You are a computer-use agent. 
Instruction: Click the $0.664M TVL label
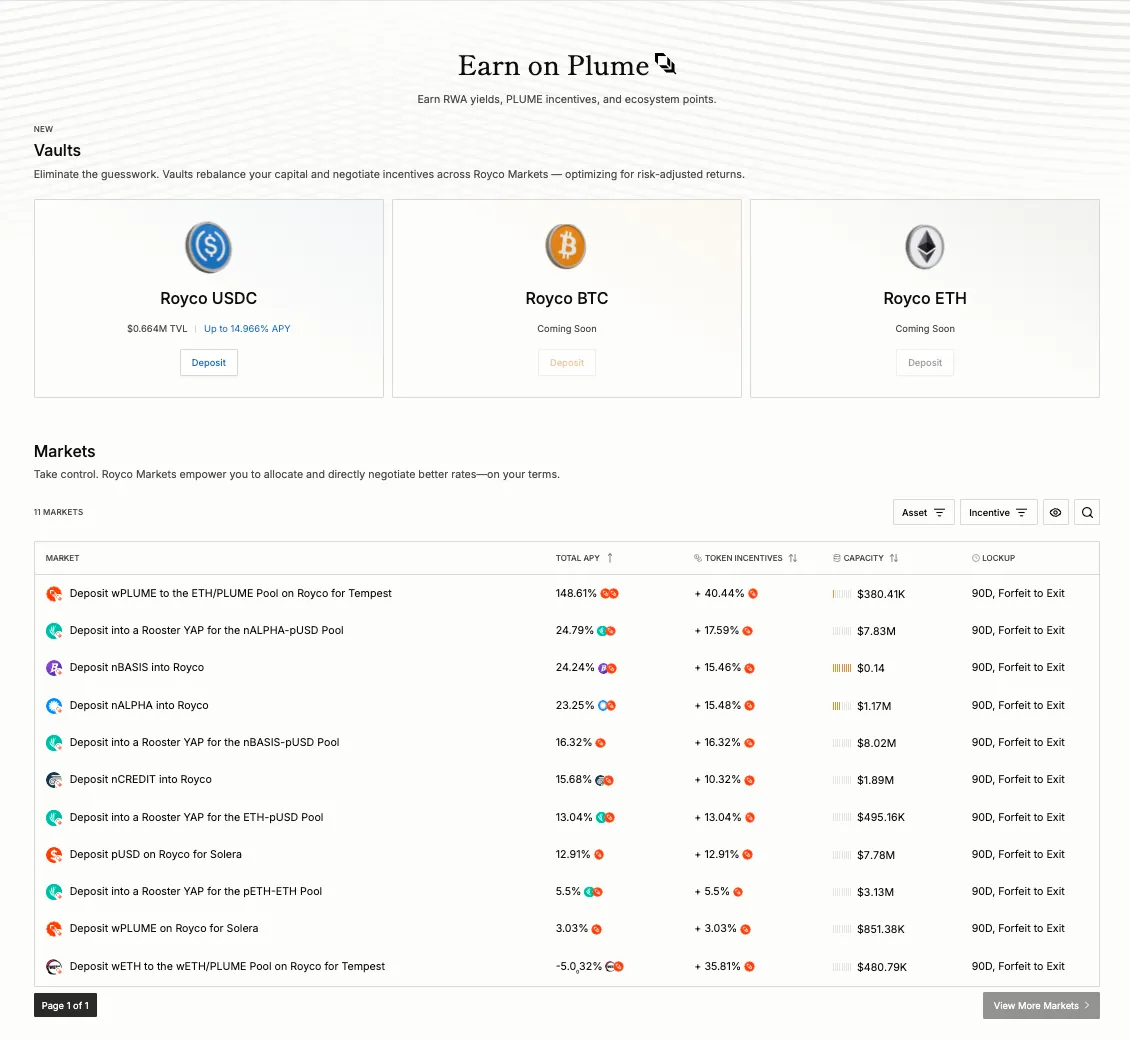pyautogui.click(x=157, y=329)
